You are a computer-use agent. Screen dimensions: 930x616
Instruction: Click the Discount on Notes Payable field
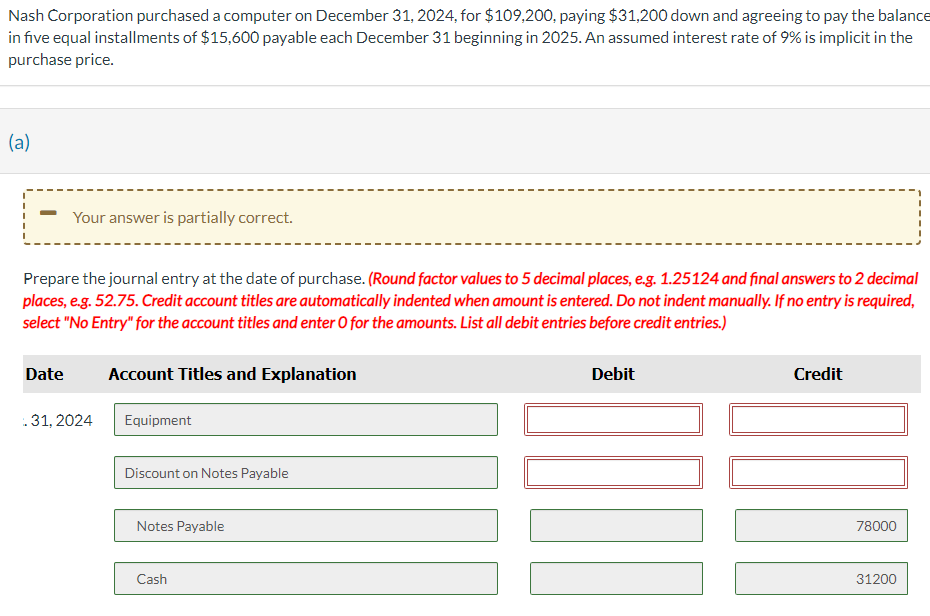305,473
